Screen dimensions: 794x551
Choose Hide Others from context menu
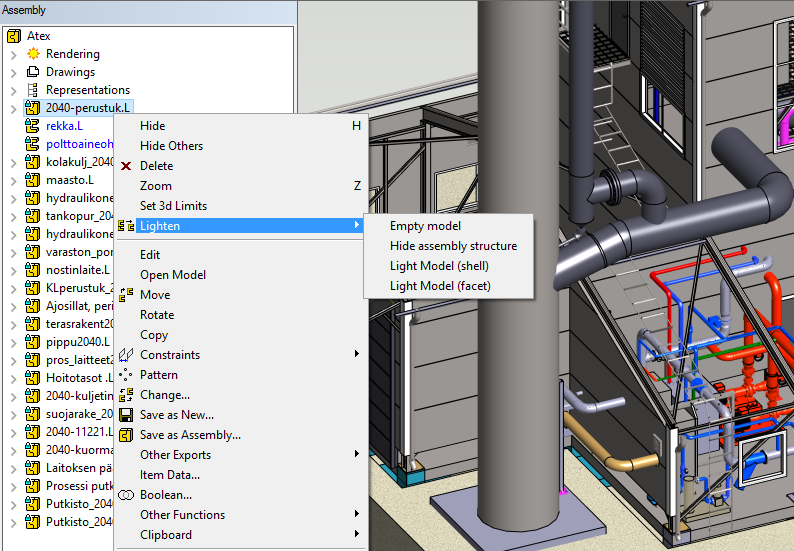171,146
